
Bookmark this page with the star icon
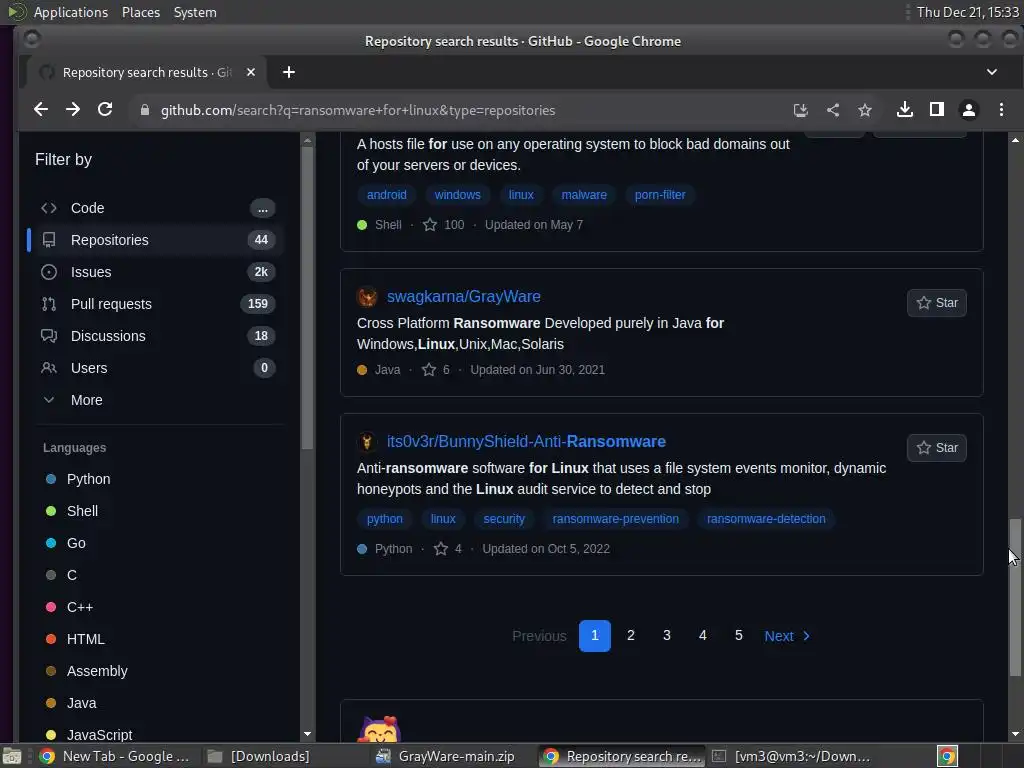point(865,110)
